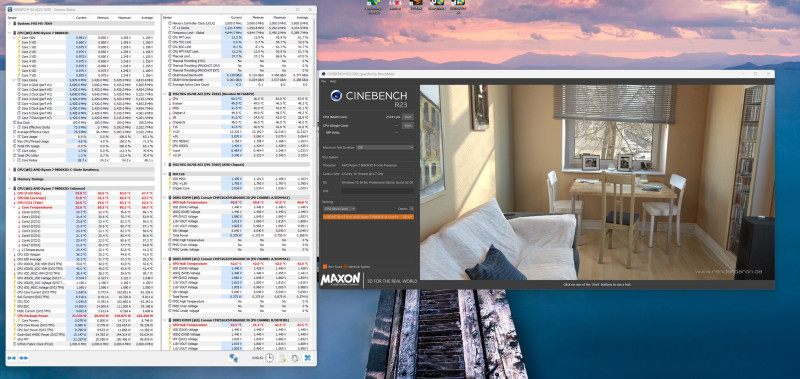Viewport: 800px width, 379px height.
Task: Click the clock reset icon in HWiNFO bottom bar
Action: [x=269, y=358]
